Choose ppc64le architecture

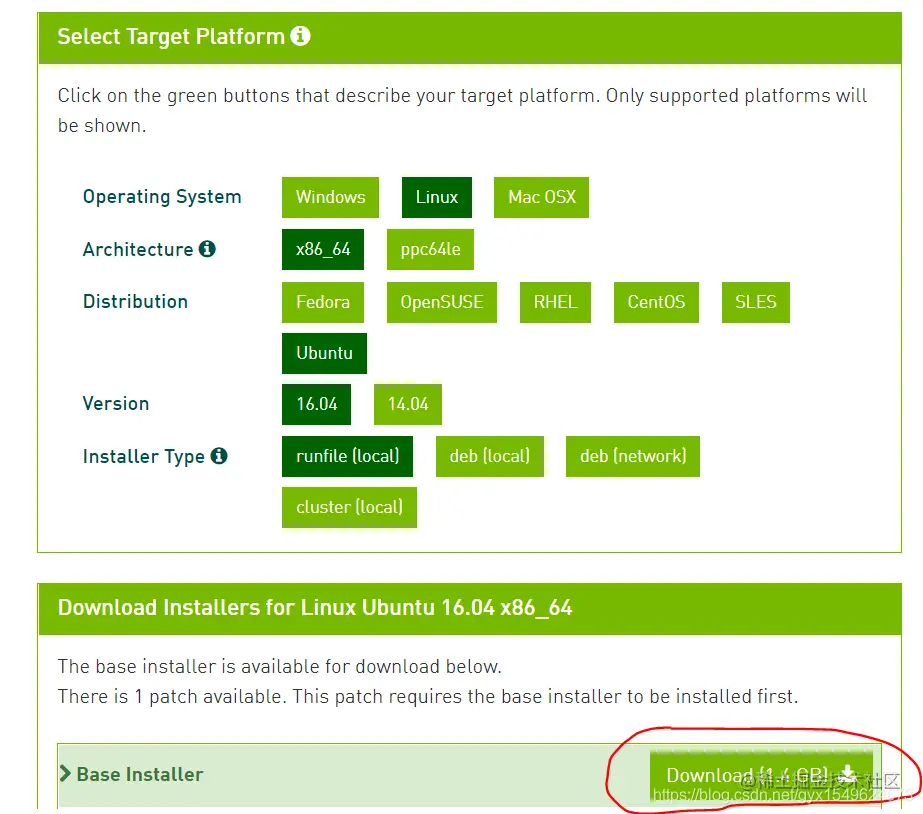430,250
